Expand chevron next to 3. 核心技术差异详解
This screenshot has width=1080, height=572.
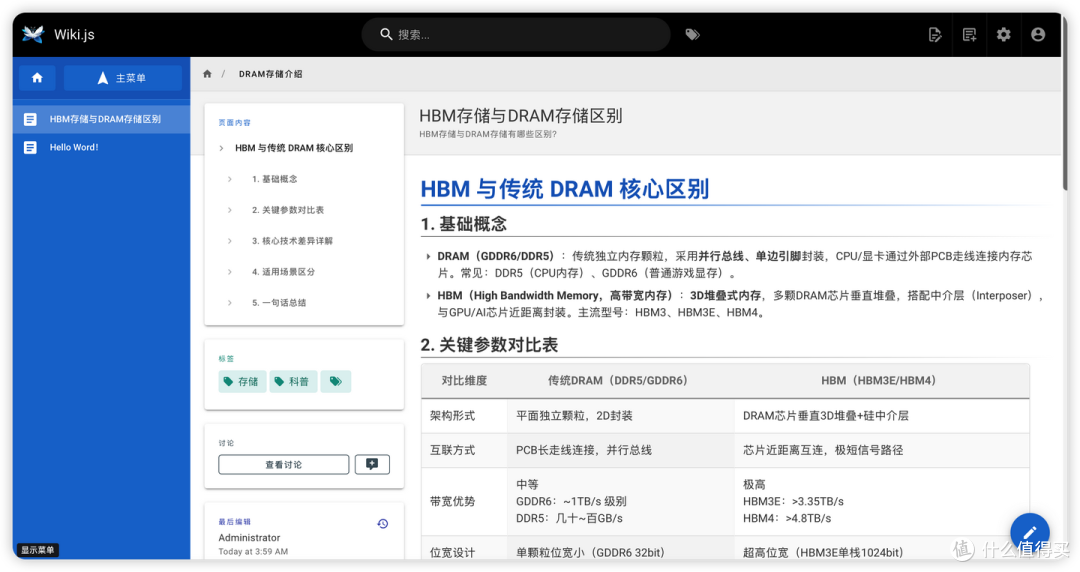229,241
